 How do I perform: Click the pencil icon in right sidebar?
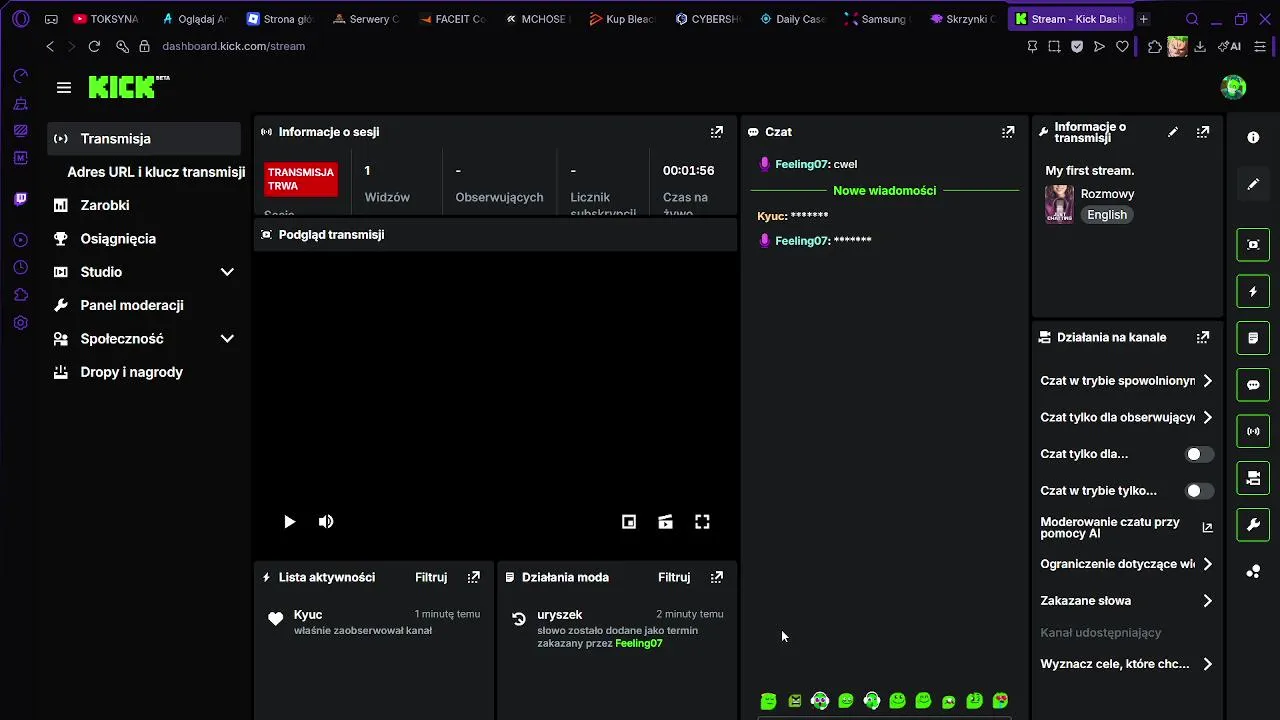click(1253, 185)
